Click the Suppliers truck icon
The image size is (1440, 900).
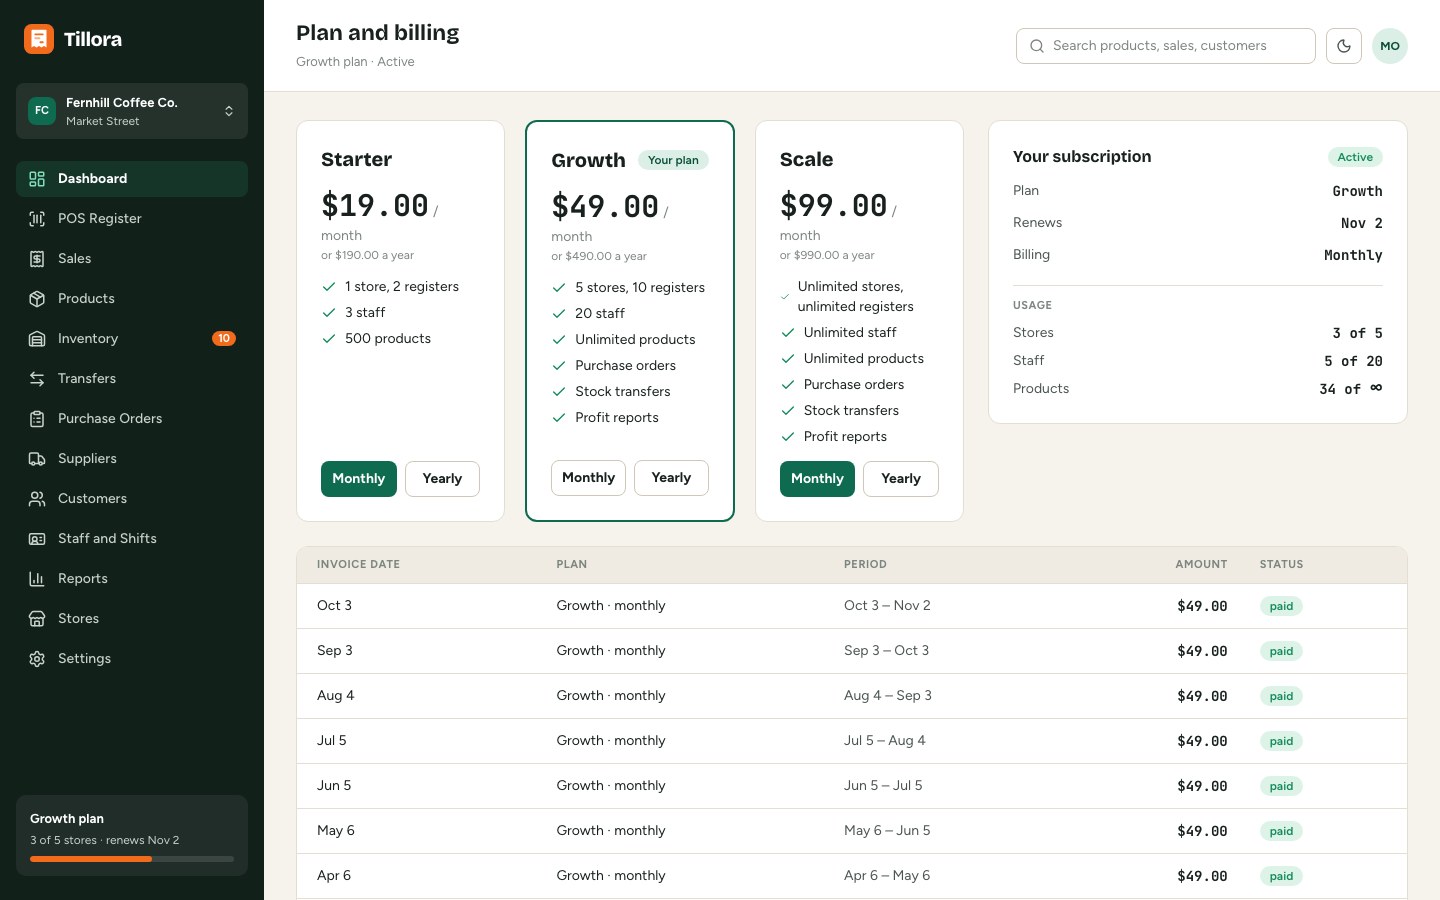(x=37, y=459)
